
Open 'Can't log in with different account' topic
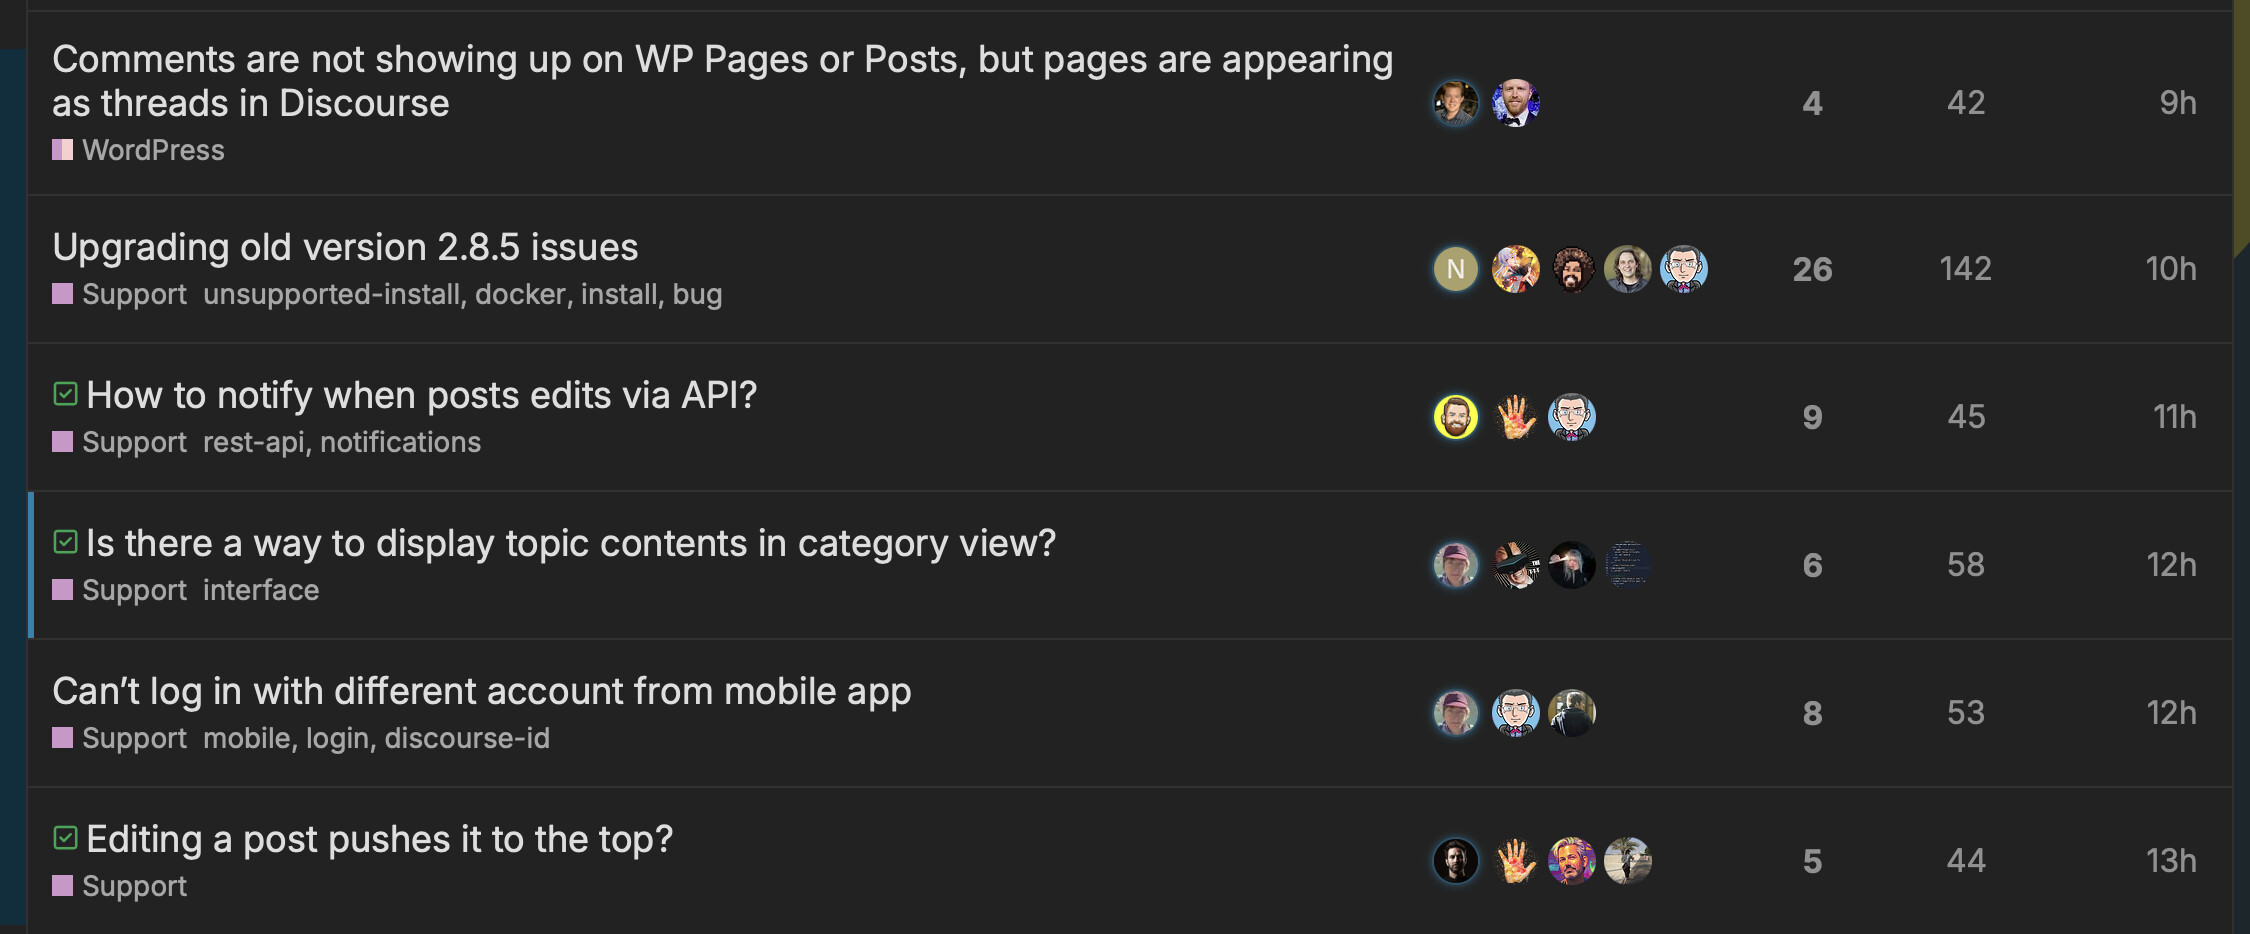click(x=481, y=691)
